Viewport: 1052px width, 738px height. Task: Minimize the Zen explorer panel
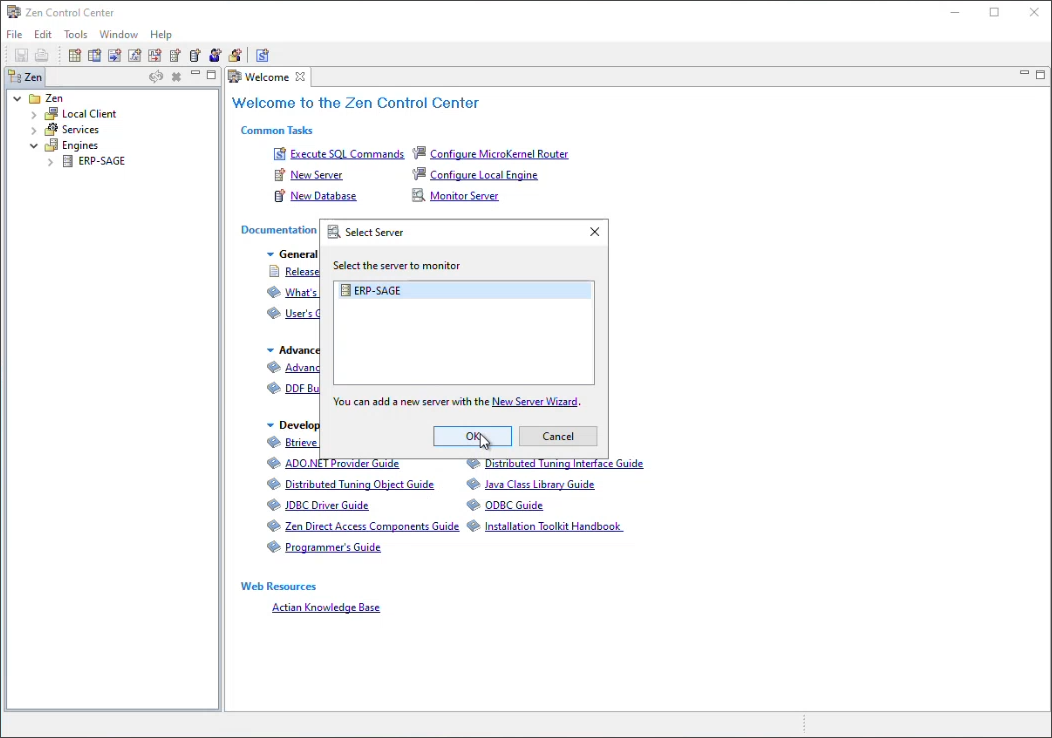tap(195, 73)
